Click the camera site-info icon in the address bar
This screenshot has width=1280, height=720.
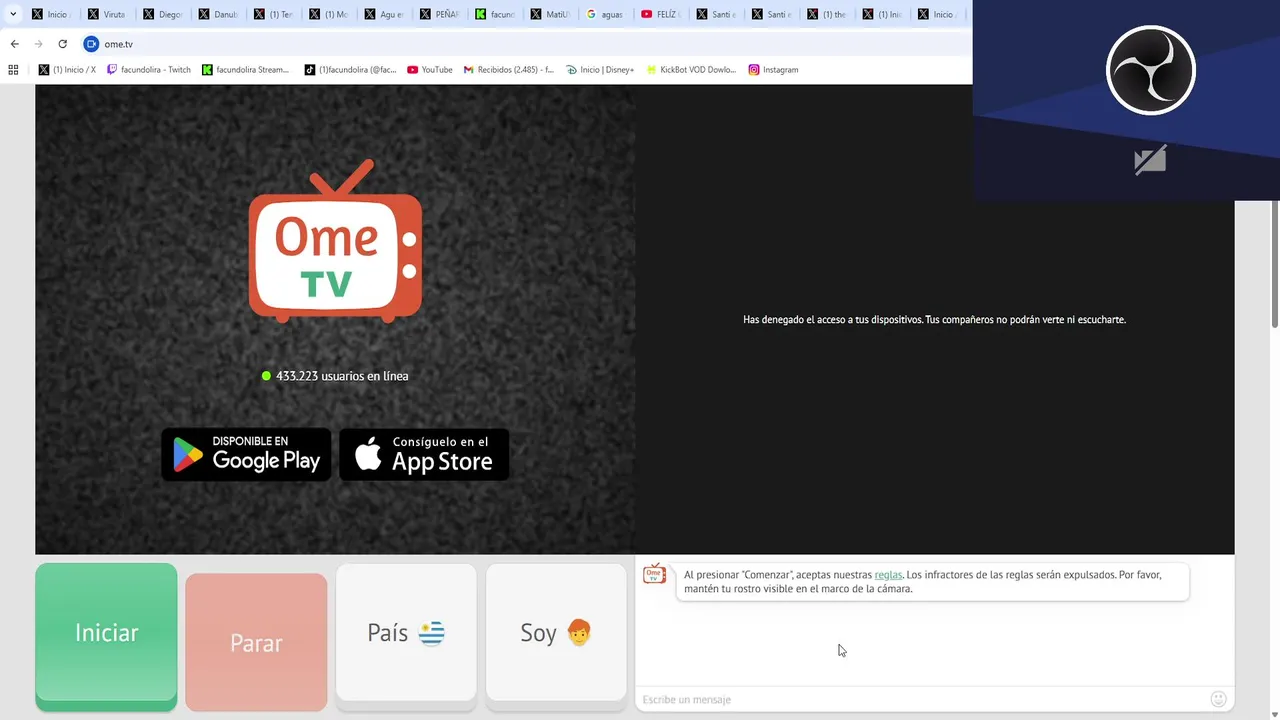point(91,44)
